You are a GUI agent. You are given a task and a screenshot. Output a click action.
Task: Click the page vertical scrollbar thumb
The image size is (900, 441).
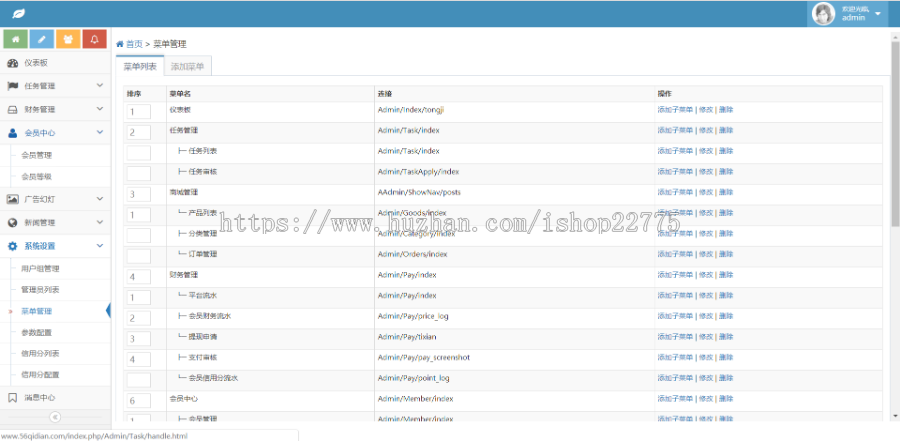pos(895,133)
